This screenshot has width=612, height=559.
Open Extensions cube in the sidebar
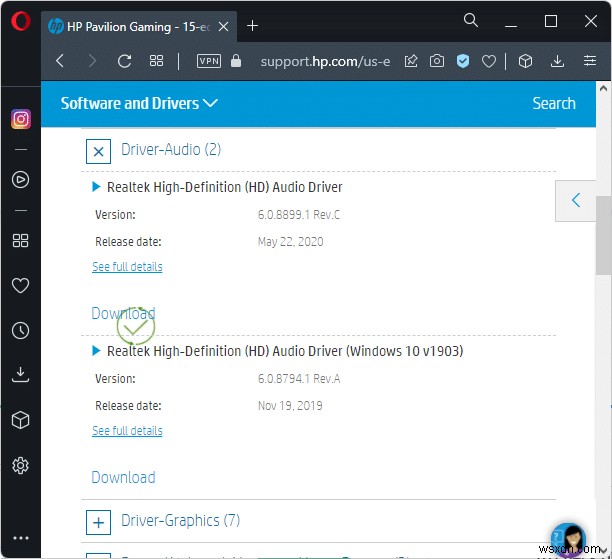click(20, 420)
